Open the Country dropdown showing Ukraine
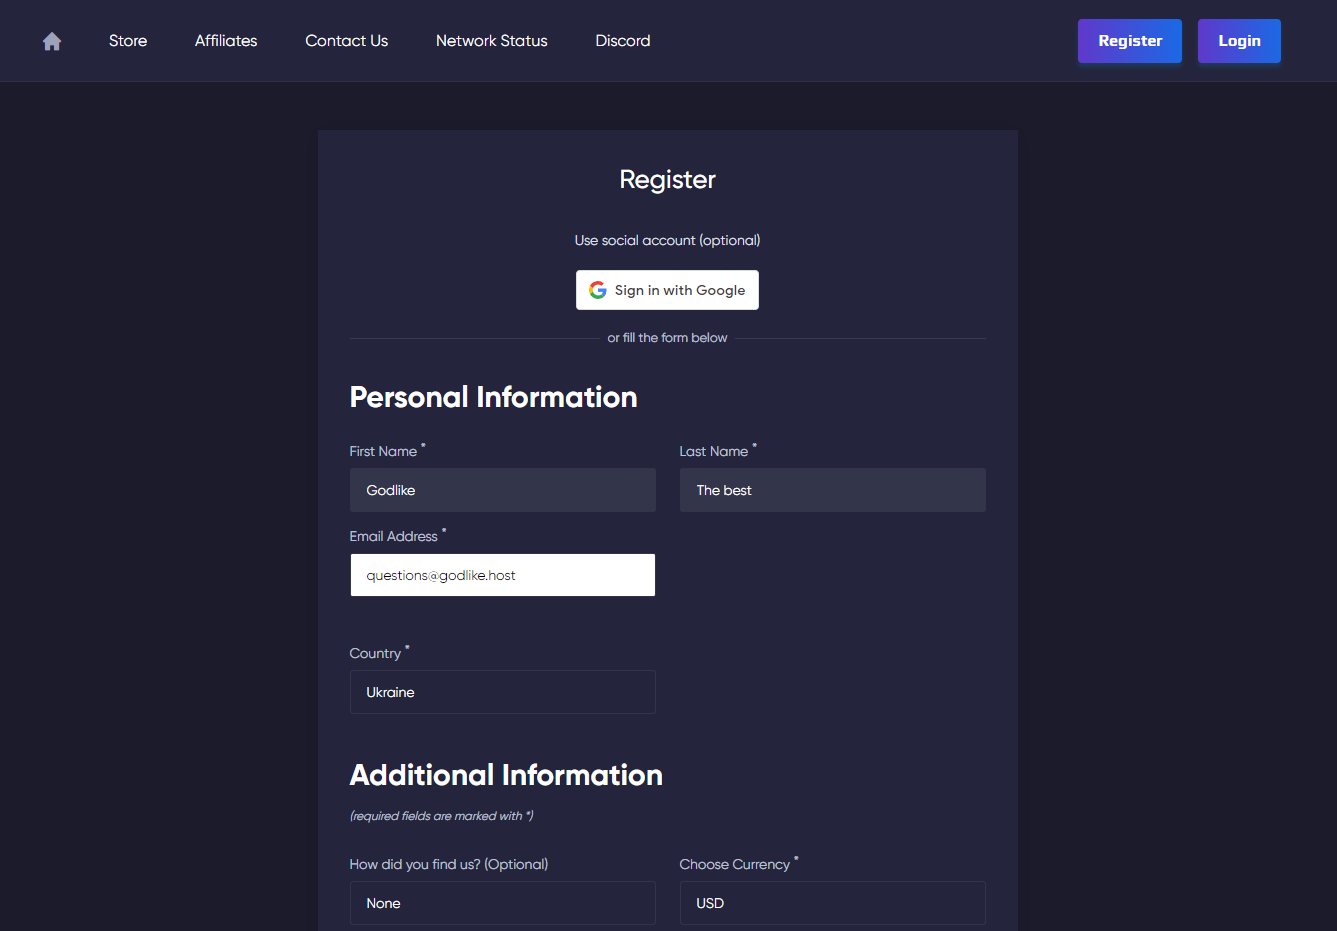The width and height of the screenshot is (1337, 931). click(503, 692)
